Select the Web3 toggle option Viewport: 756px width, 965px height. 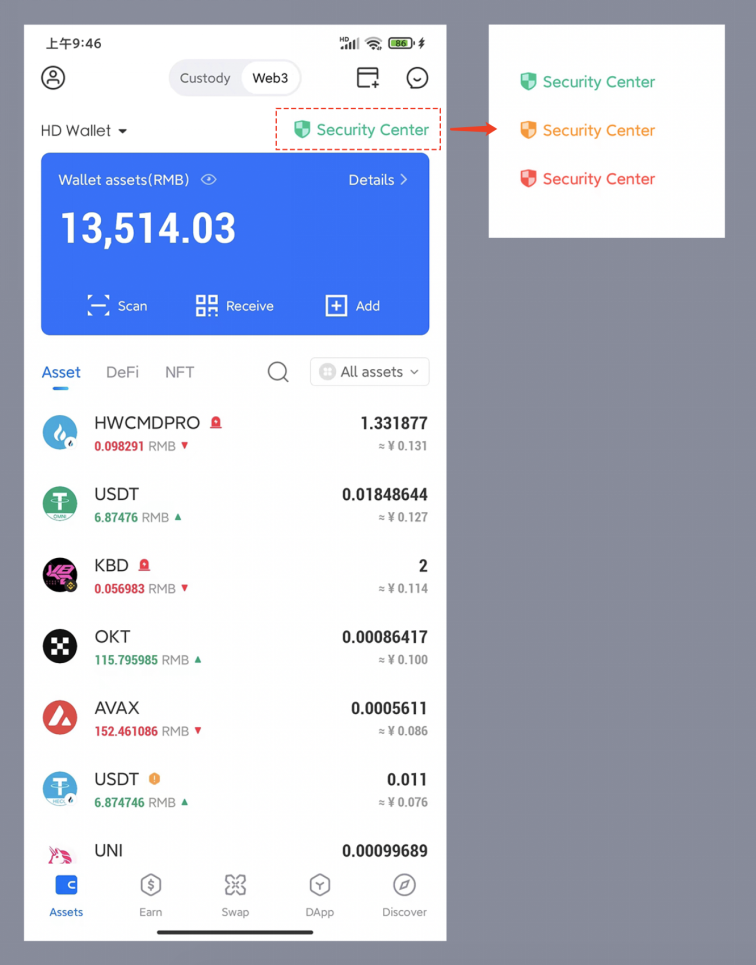click(270, 78)
